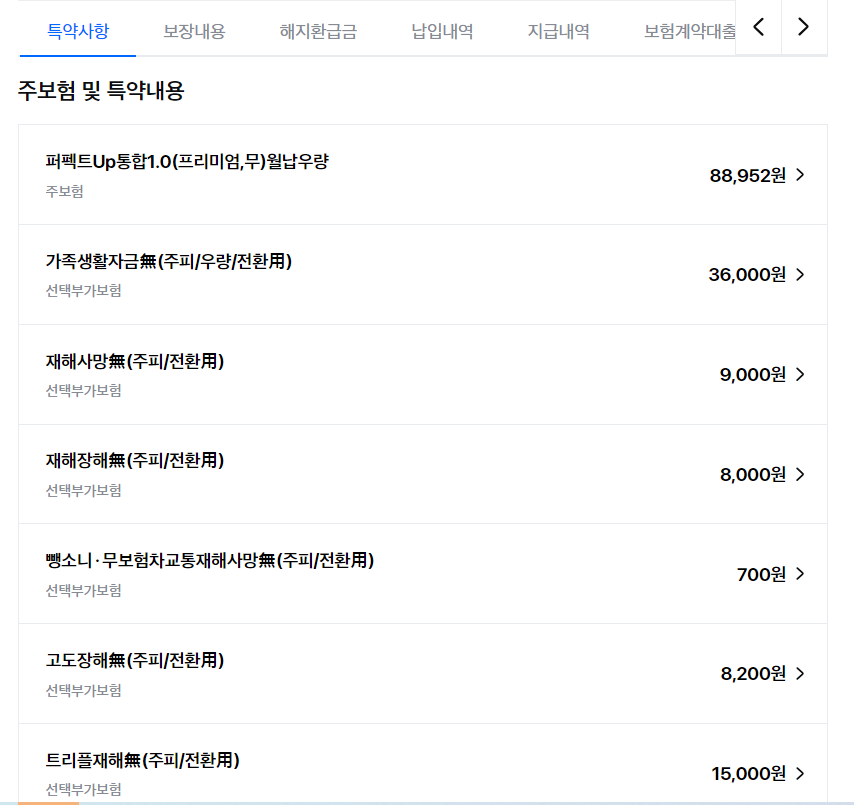The image size is (854, 805).
Task: Open 퍼펙트Up통합1.0 main insurance item
Action: click(187, 162)
